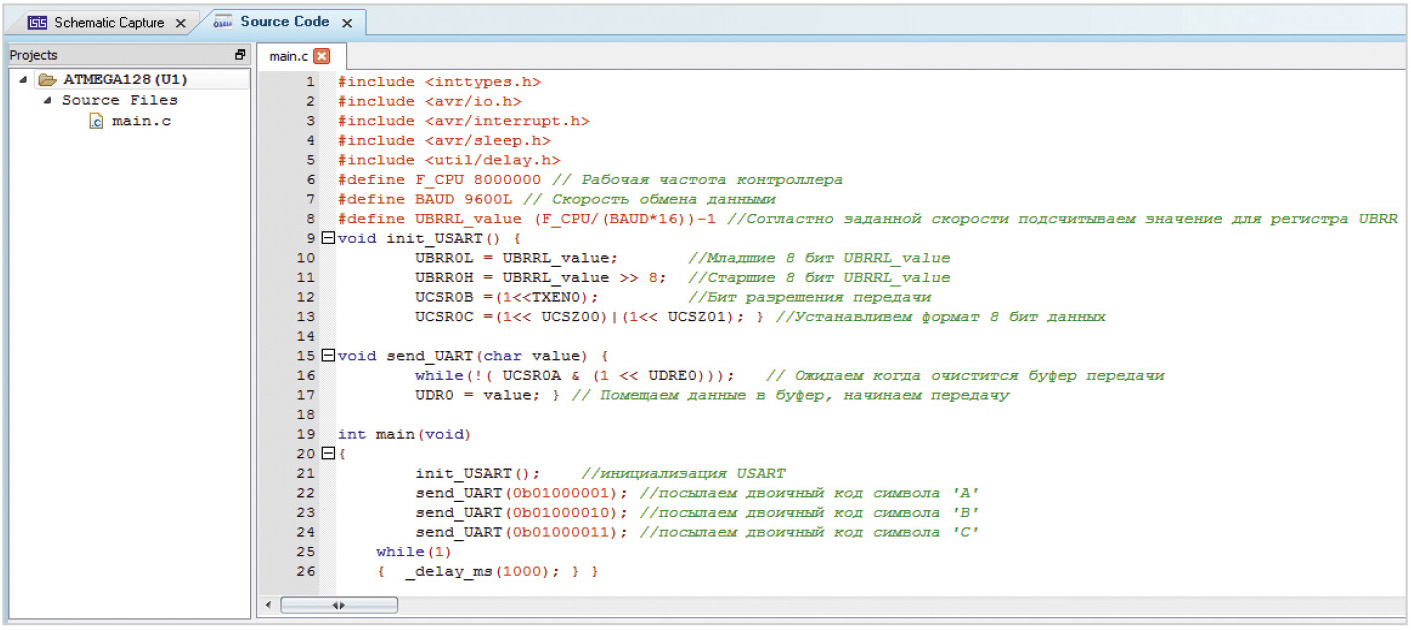Click 'int main(void)' declaration
This screenshot has width=1411, height=630.
point(404,434)
